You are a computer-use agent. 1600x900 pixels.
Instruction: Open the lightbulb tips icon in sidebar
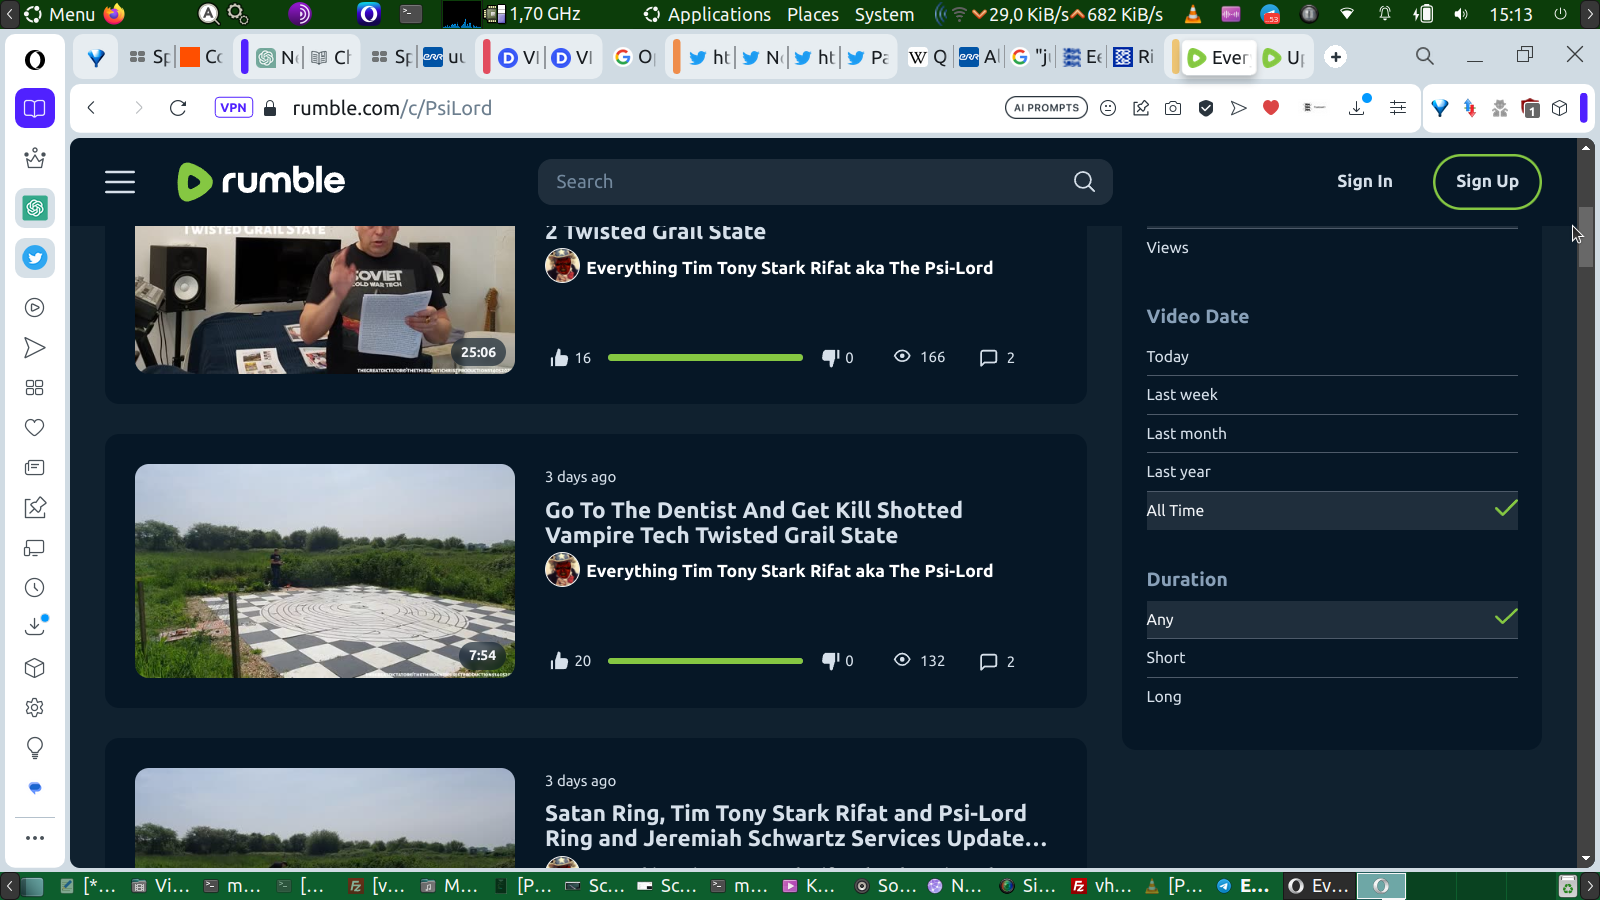tap(35, 748)
